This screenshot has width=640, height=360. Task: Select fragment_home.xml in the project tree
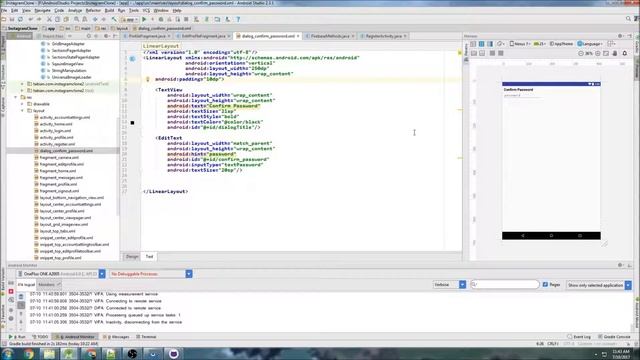coord(58,171)
